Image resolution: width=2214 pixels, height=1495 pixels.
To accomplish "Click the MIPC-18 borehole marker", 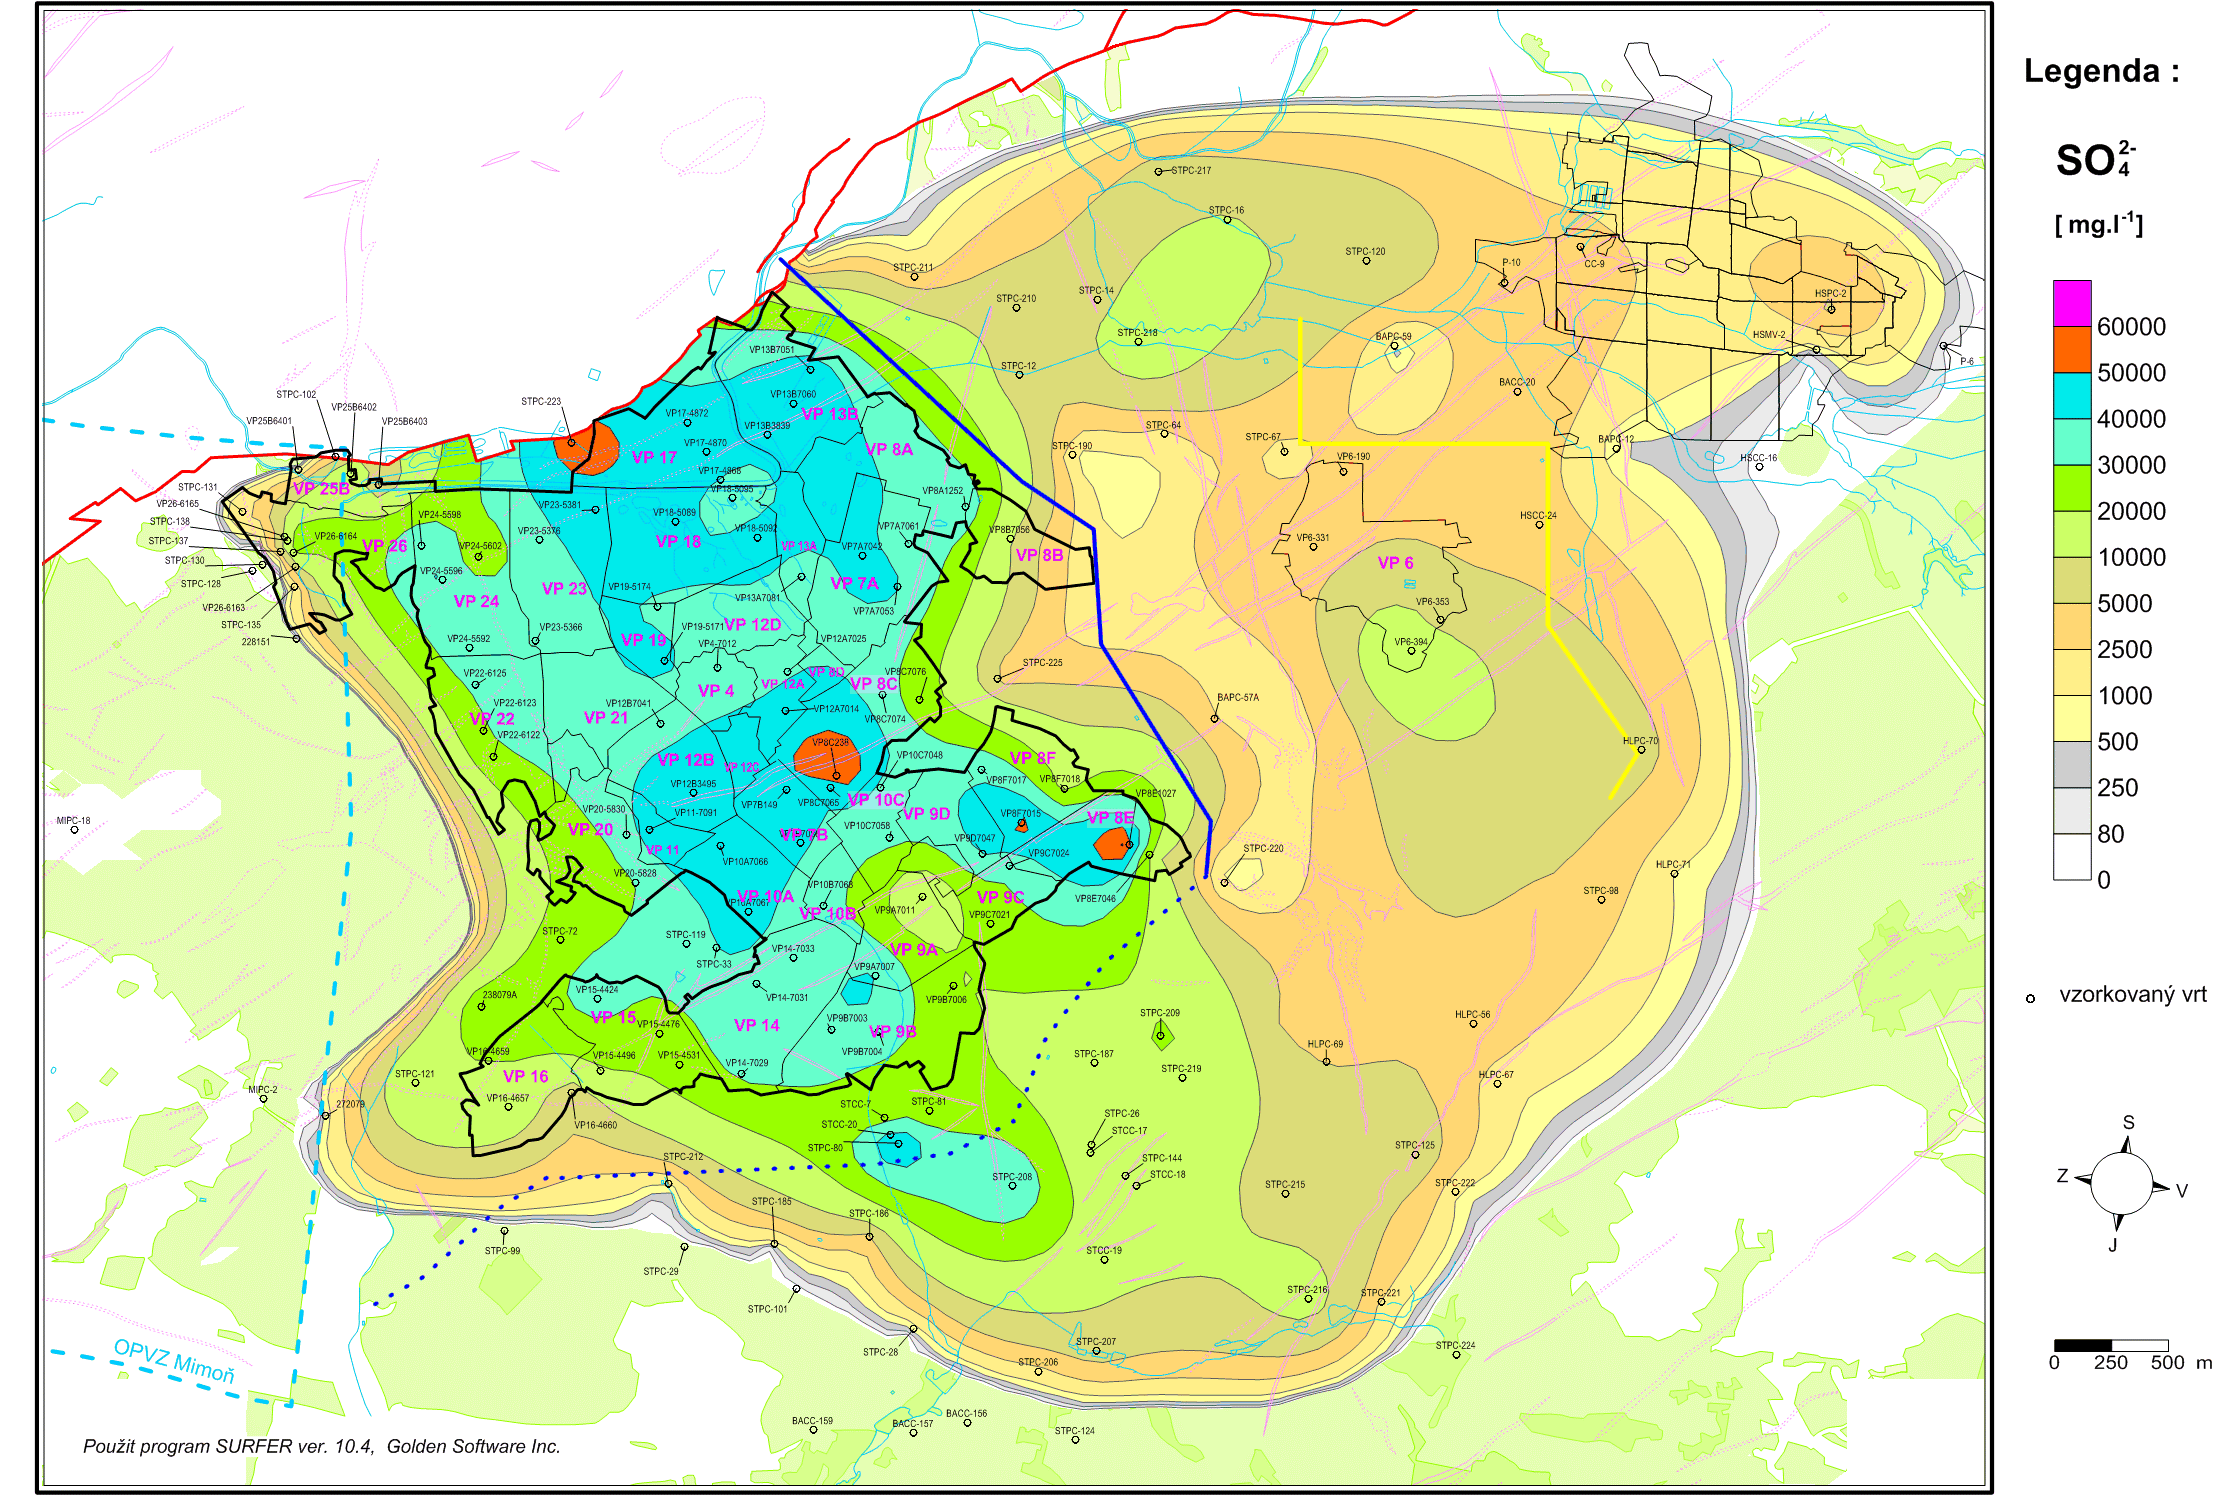I will coord(74,830).
